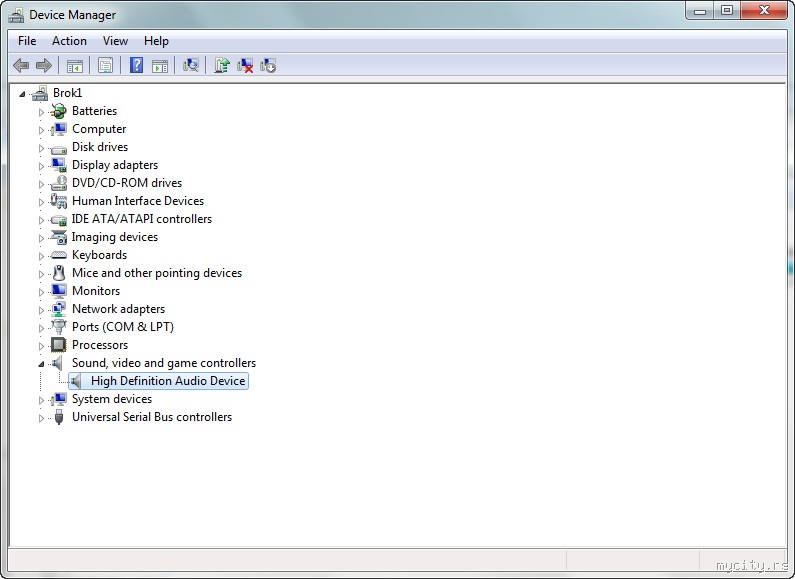Image resolution: width=795 pixels, height=579 pixels.
Task: Click Scan for hardware changes icon
Action: (x=191, y=65)
